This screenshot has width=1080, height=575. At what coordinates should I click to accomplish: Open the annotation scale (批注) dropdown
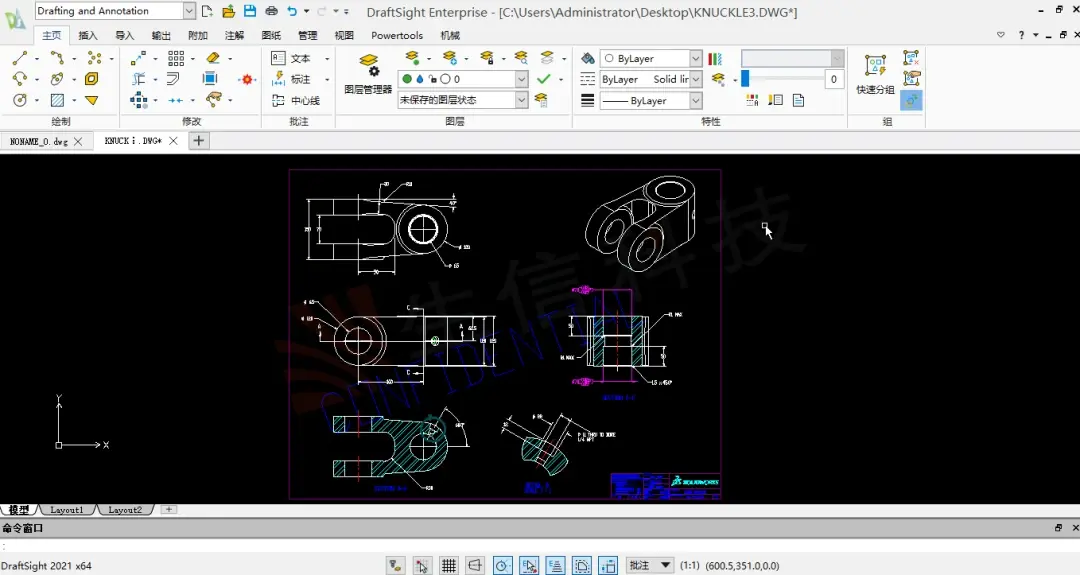pos(650,565)
